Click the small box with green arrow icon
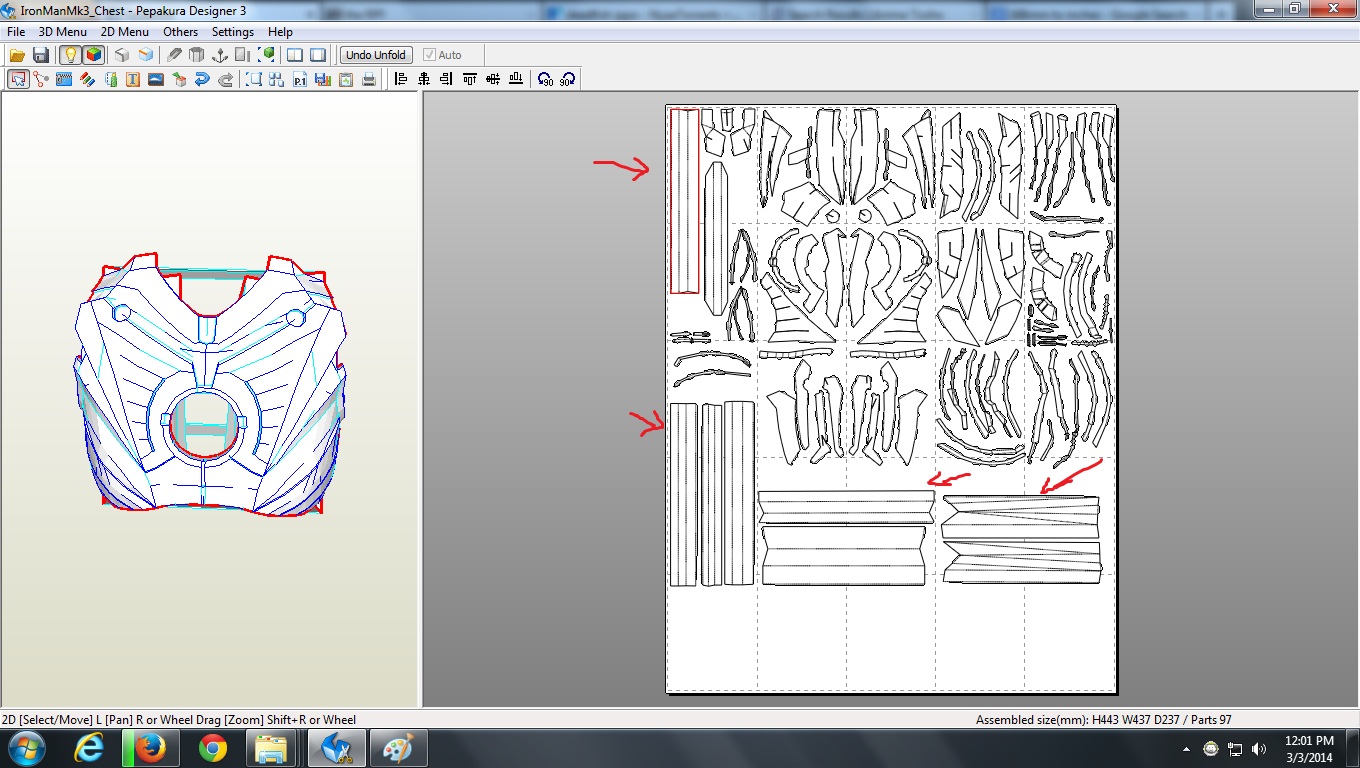Screen dimensions: 1360x768 click(179, 79)
